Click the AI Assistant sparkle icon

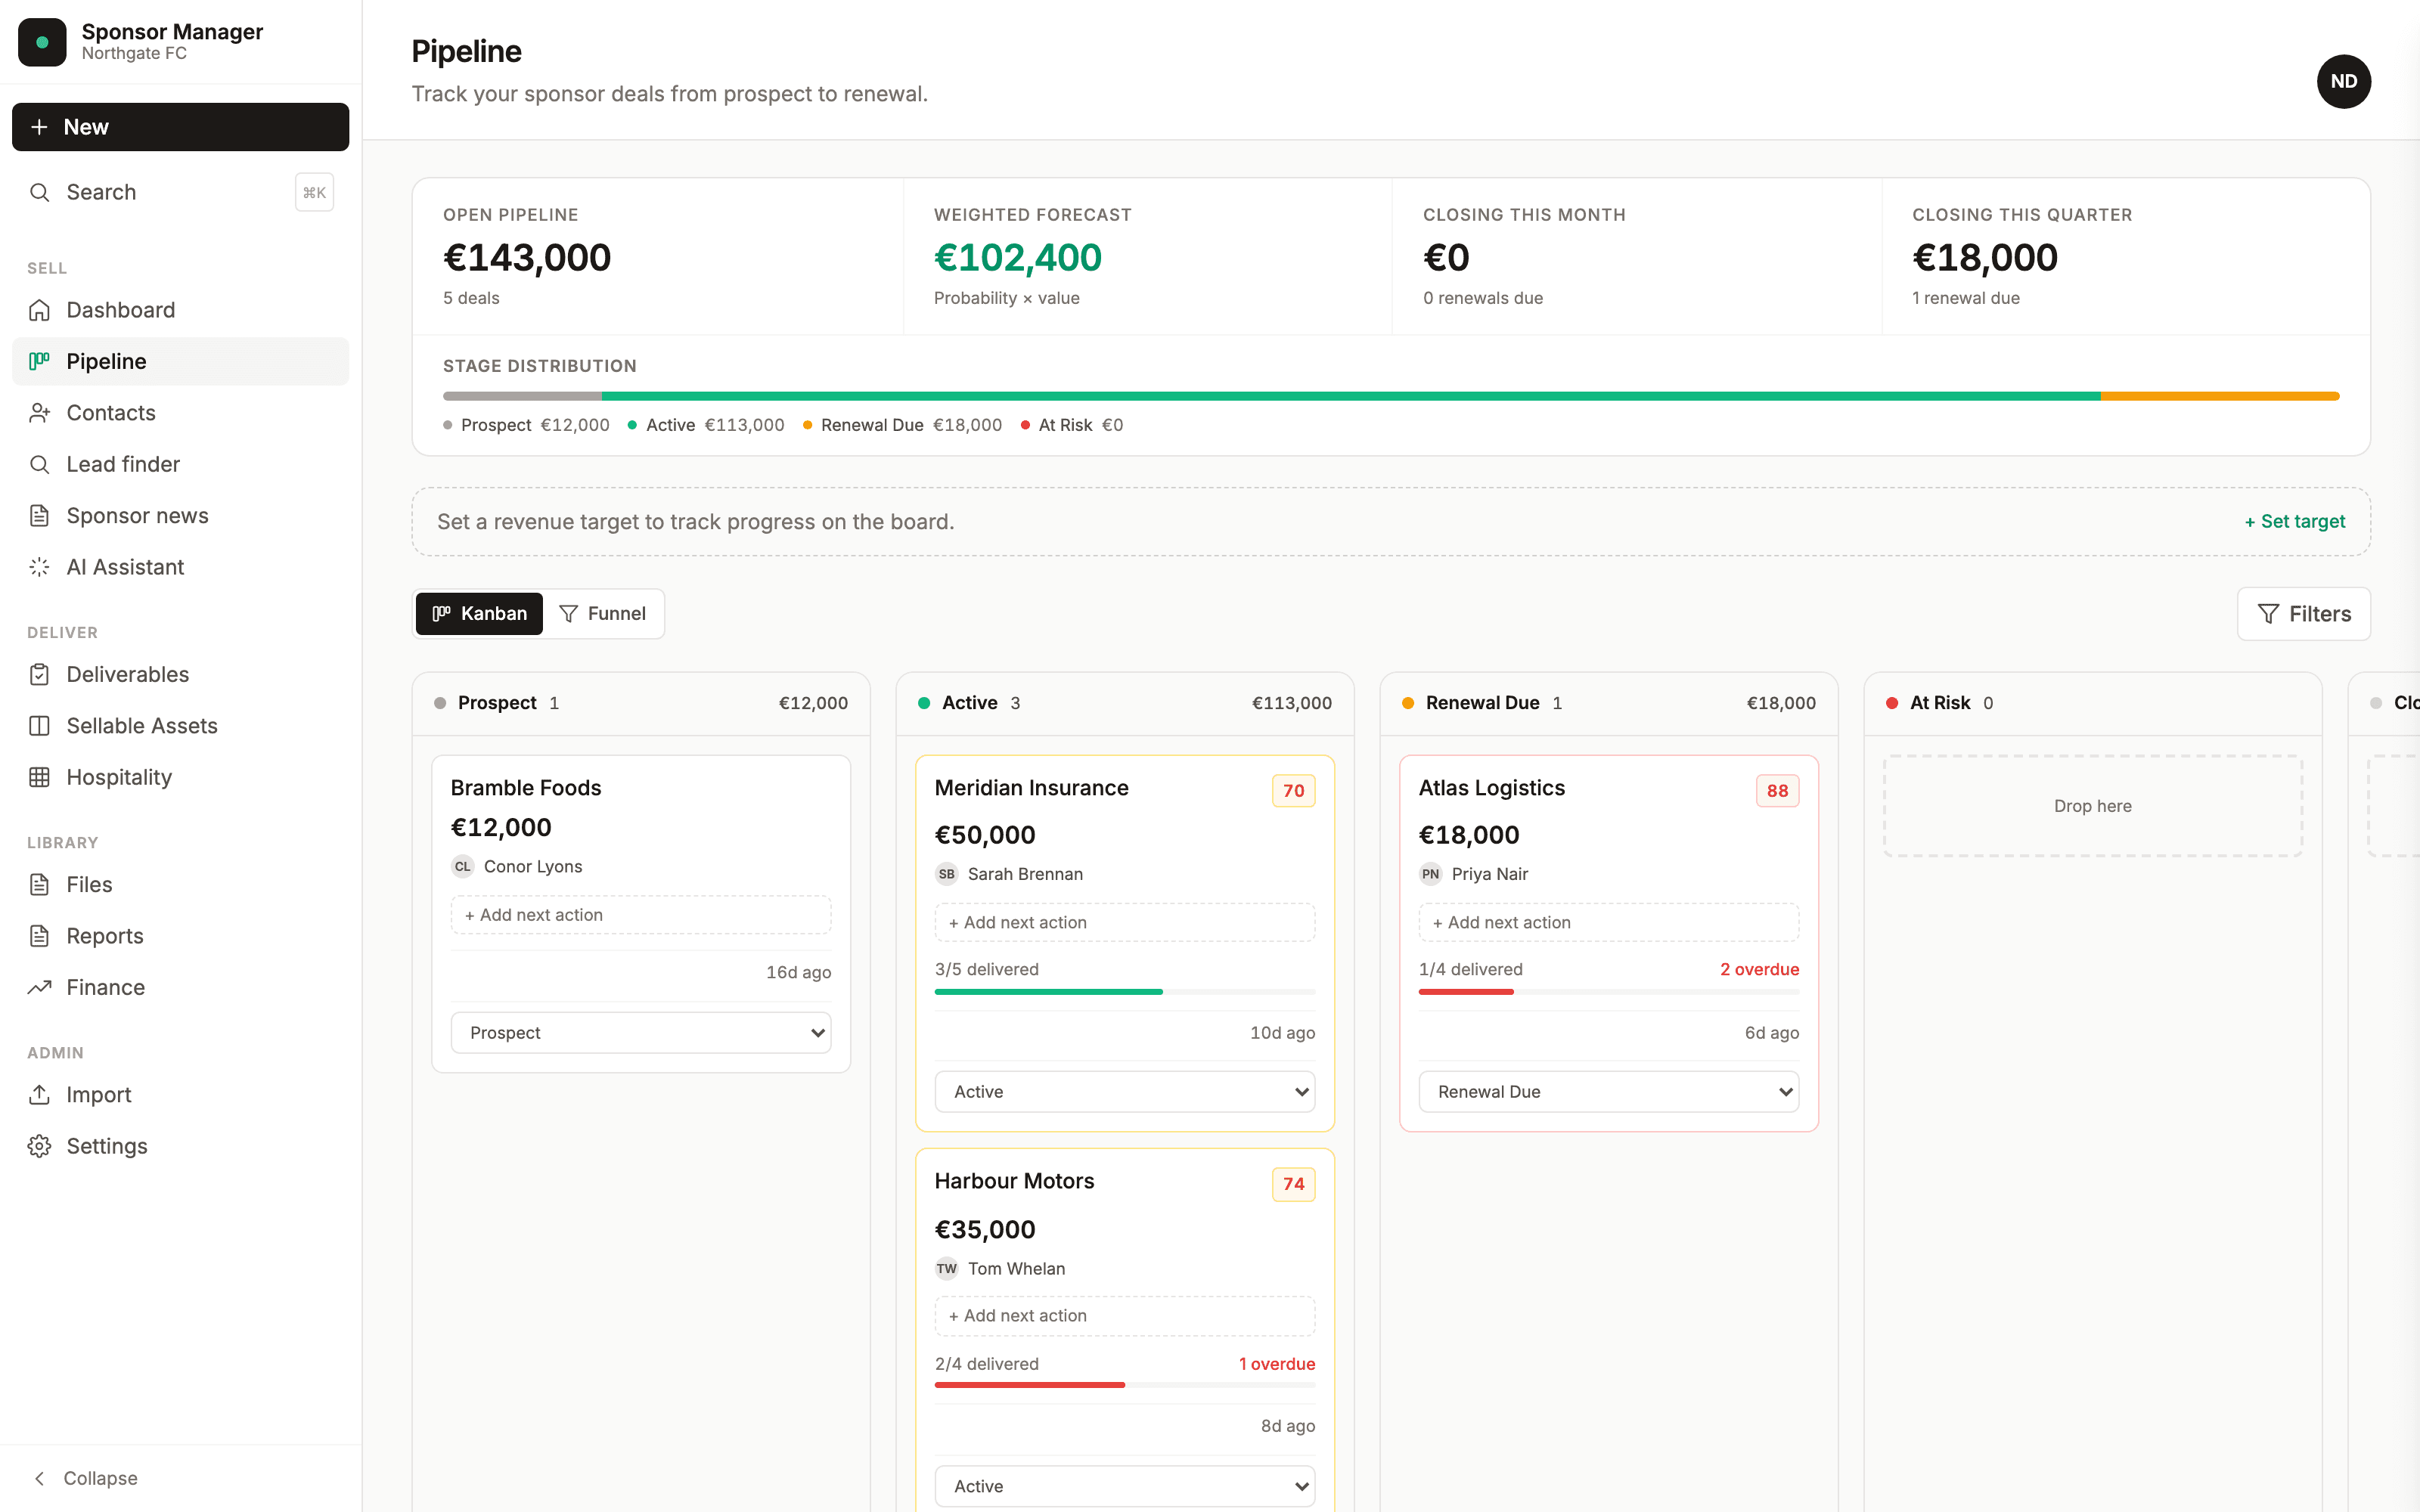click(x=39, y=567)
